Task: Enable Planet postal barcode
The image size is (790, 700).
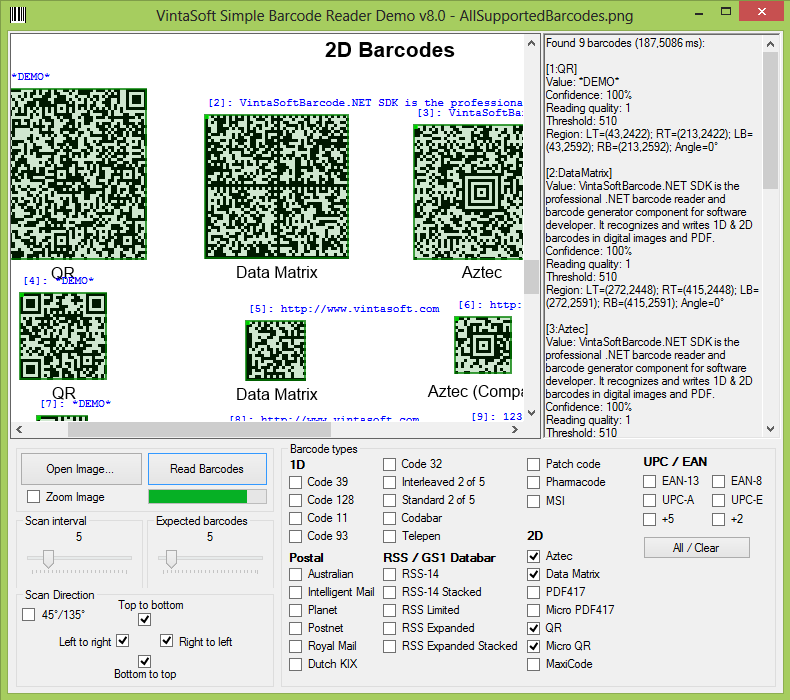Action: click(296, 610)
